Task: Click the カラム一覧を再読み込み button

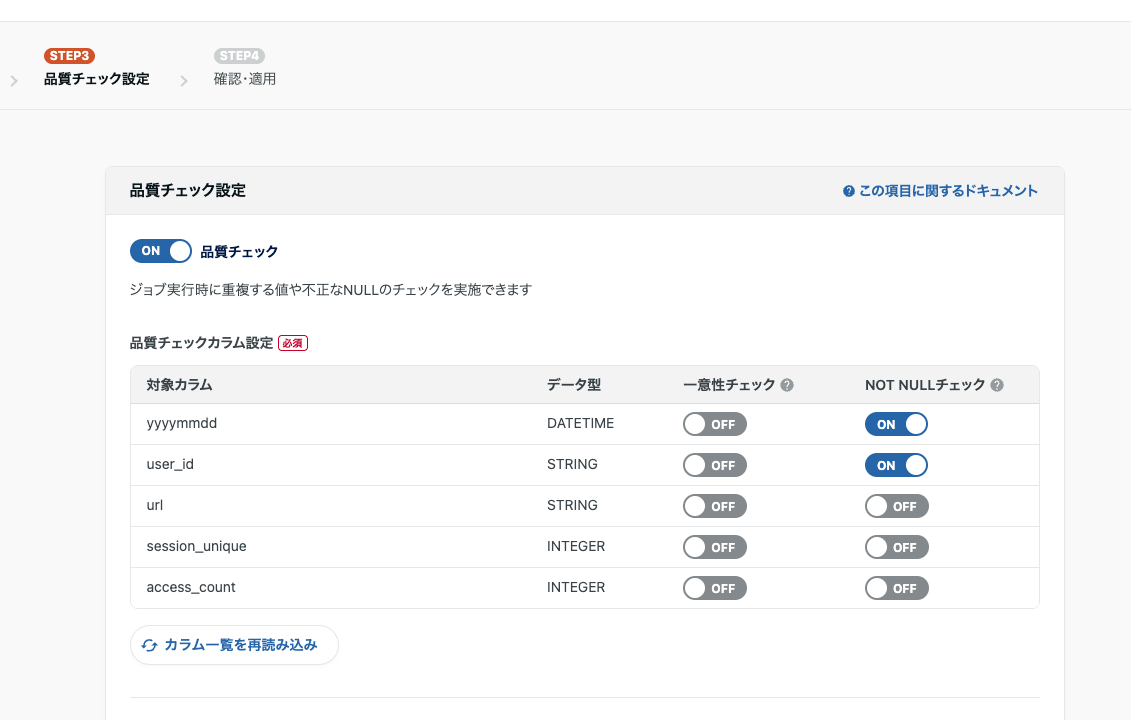Action: (x=234, y=645)
